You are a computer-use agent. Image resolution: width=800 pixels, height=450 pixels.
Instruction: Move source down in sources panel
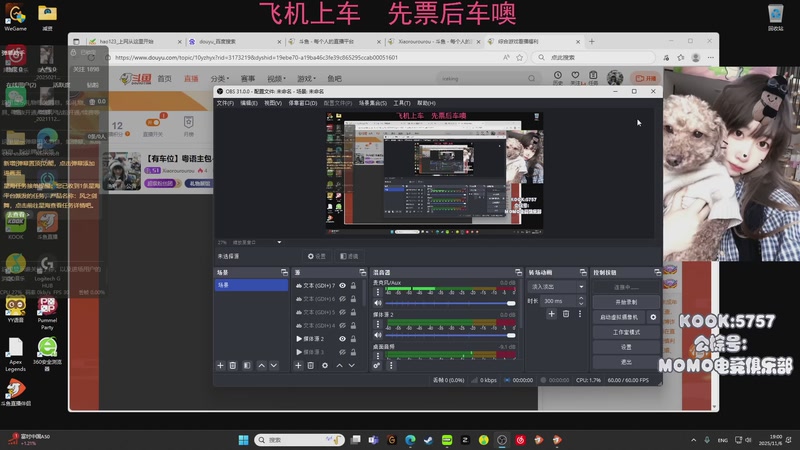pos(352,365)
